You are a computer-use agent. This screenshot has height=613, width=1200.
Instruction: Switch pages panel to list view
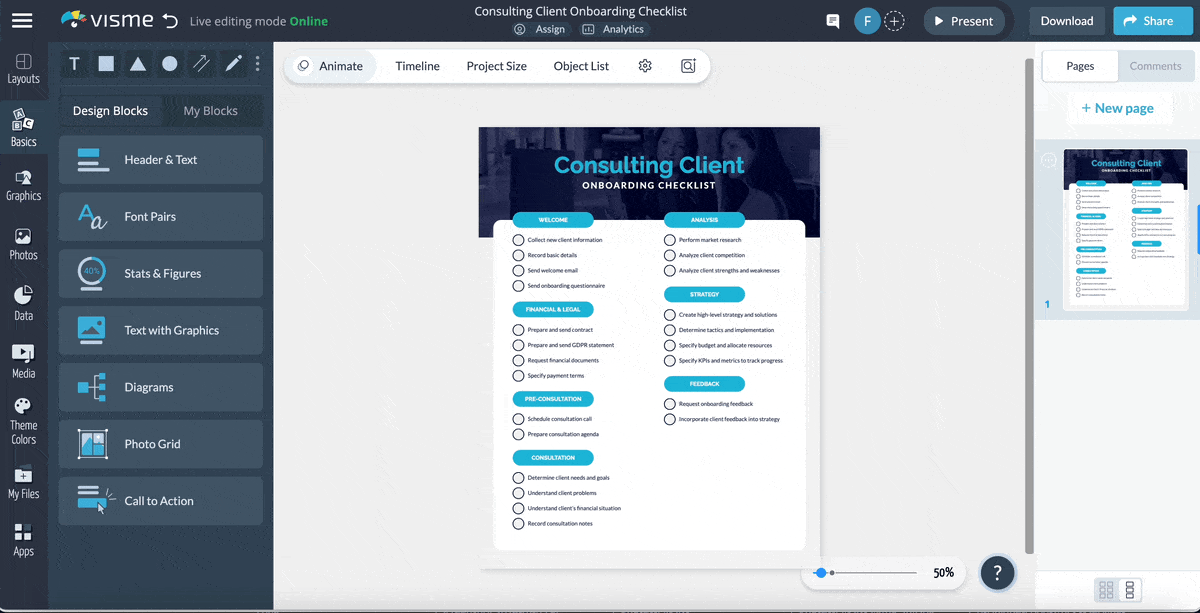click(1130, 590)
